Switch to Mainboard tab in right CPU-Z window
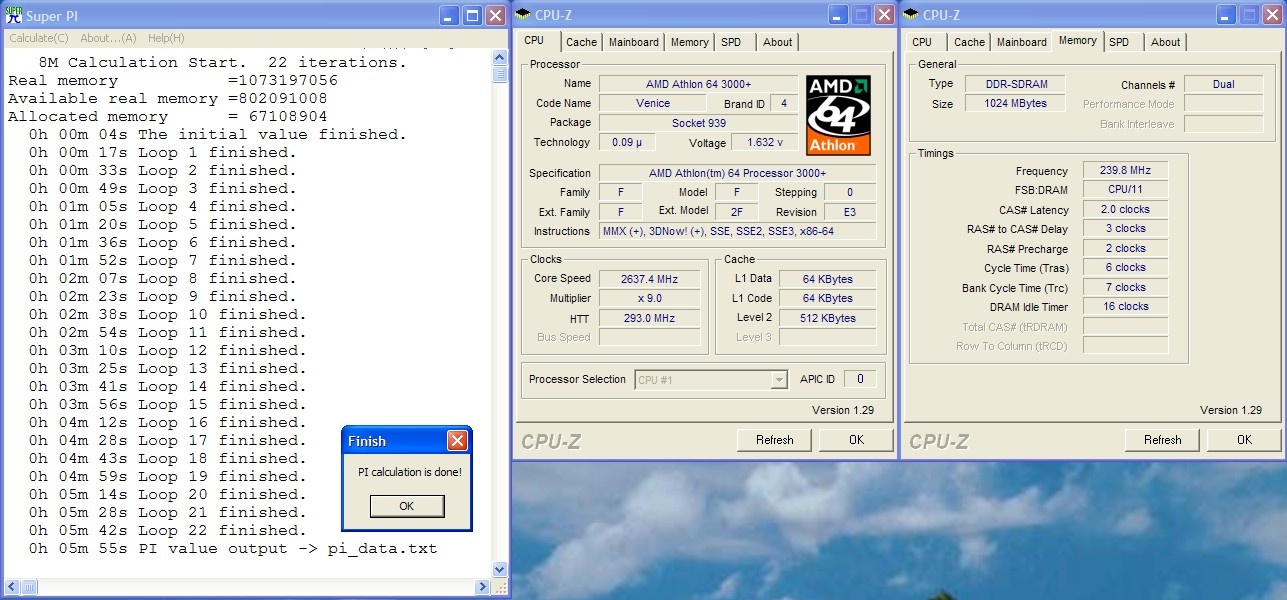This screenshot has width=1287, height=600. tap(1022, 42)
